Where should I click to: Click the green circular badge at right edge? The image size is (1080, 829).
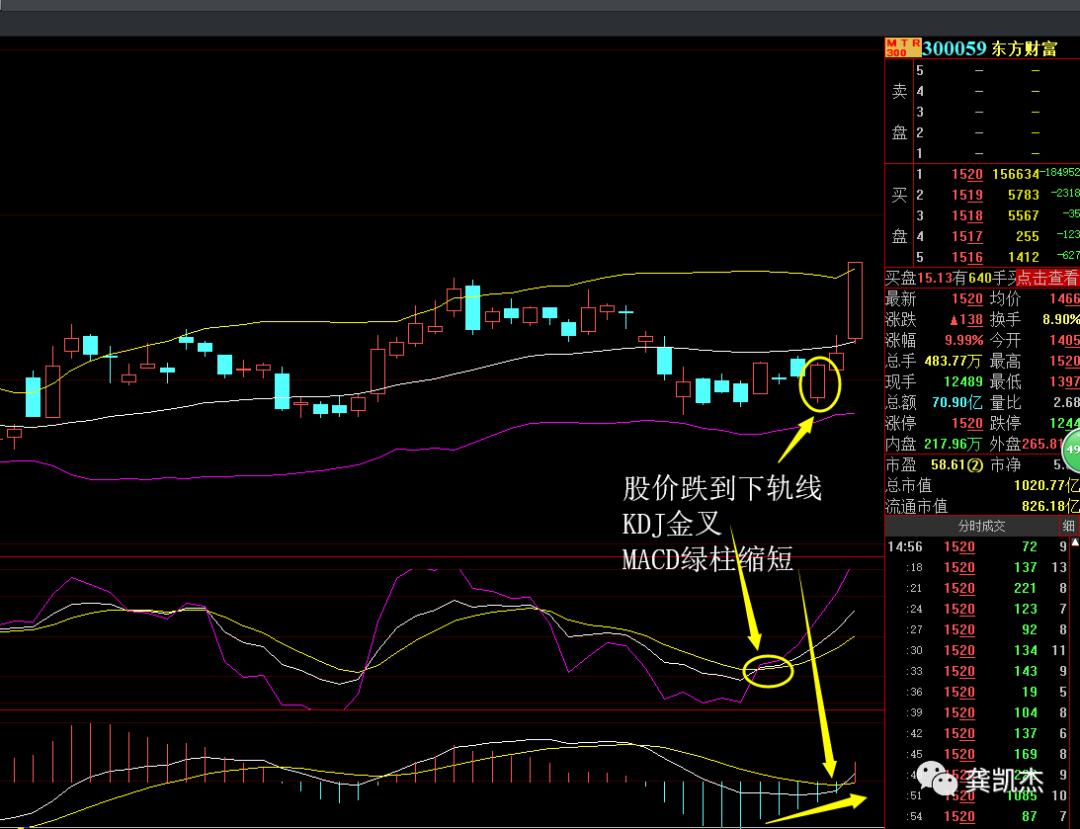[x=1072, y=450]
